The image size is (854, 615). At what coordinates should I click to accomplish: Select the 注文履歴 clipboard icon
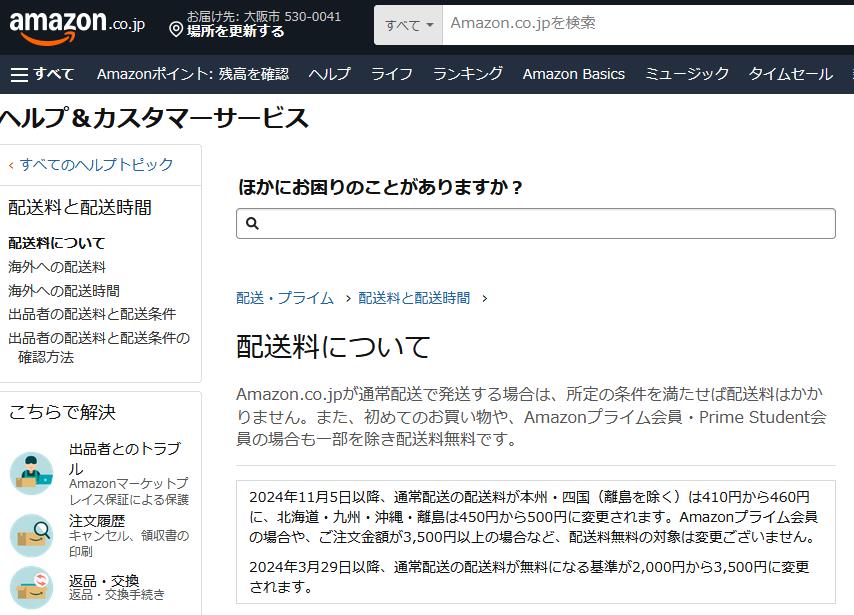32,533
